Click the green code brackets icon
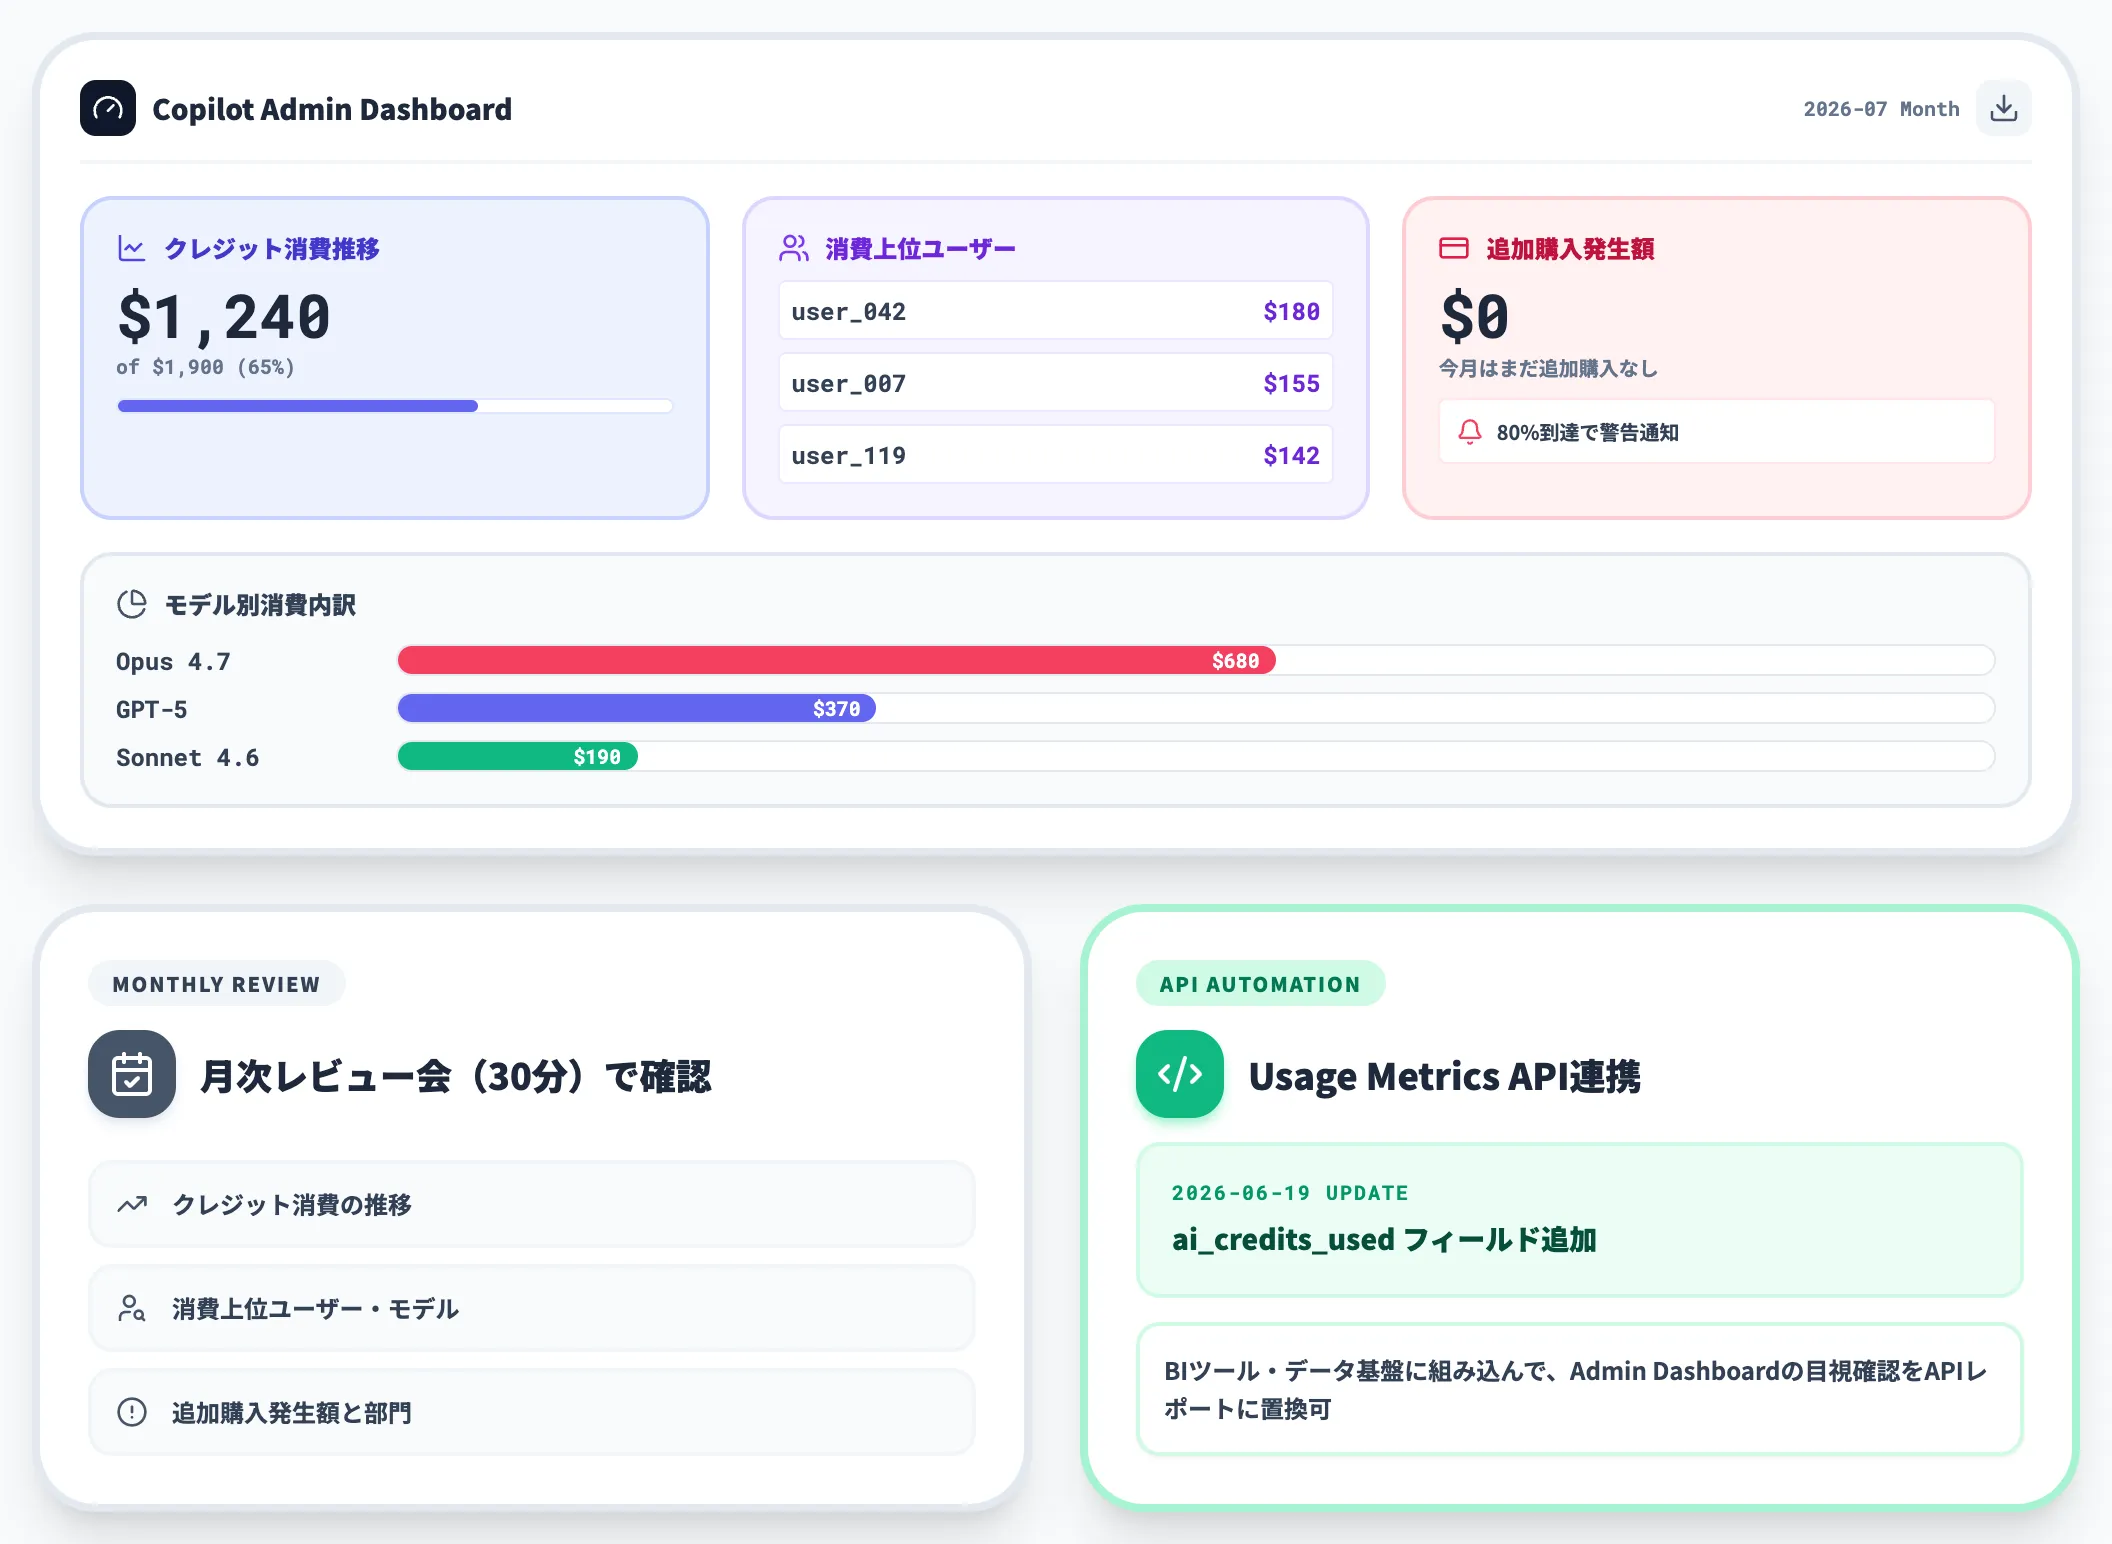2112x1544 pixels. [x=1180, y=1074]
